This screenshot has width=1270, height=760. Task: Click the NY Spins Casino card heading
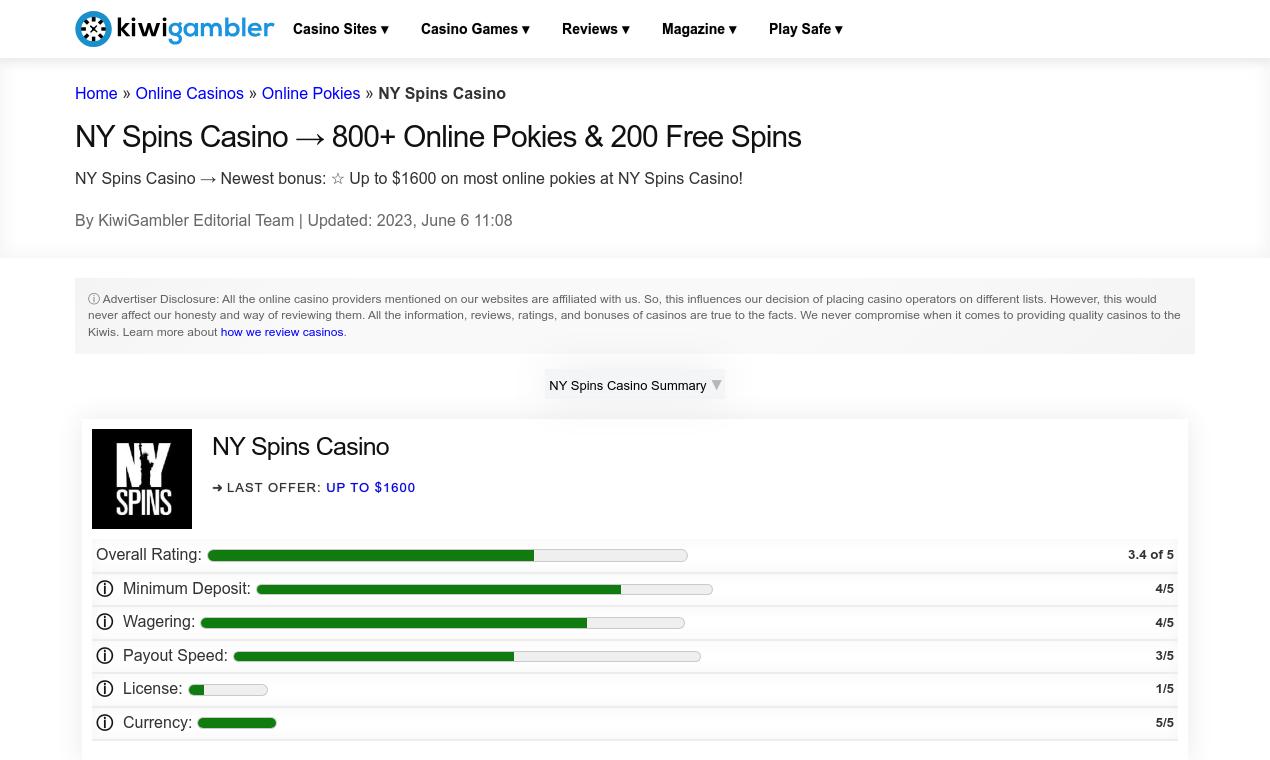[x=301, y=447]
